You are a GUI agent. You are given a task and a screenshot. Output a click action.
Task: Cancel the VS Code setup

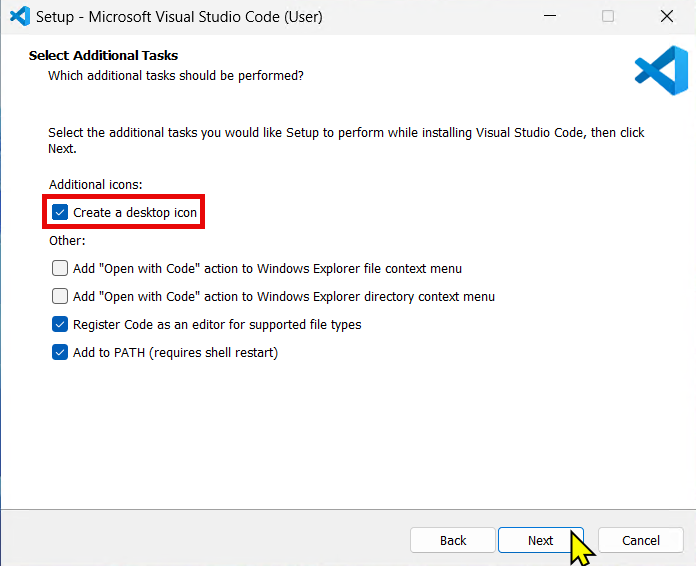pos(641,540)
